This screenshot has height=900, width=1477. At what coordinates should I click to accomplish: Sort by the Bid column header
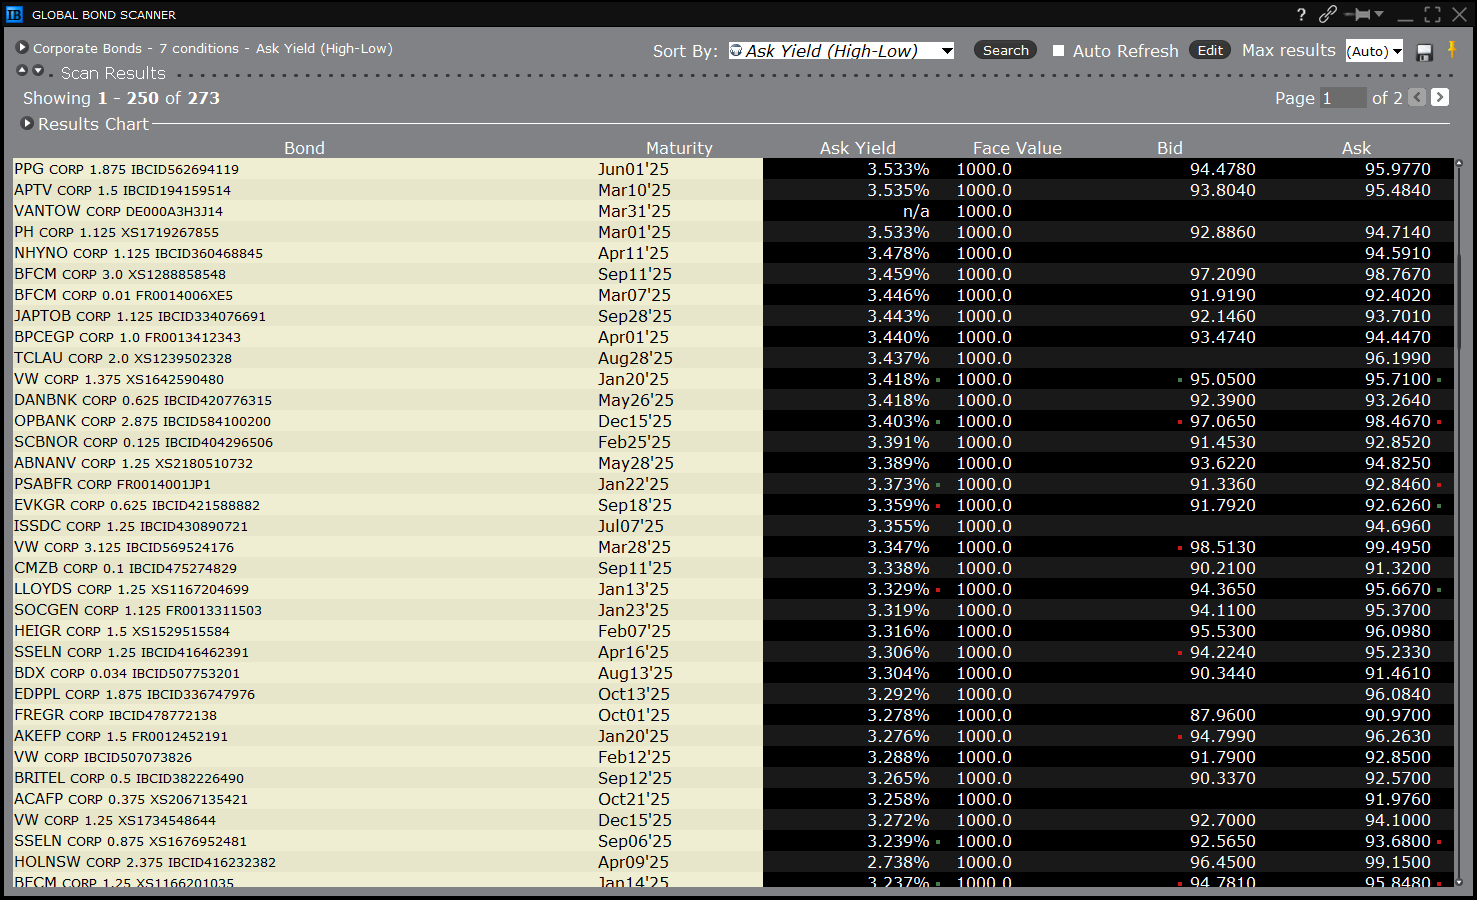1170,148
